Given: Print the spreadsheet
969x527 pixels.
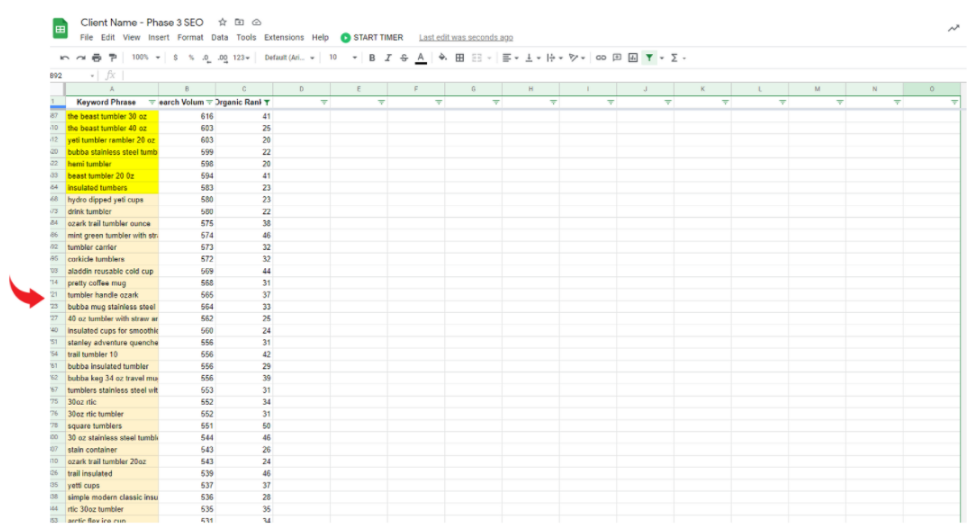Looking at the screenshot, I should 96,57.
